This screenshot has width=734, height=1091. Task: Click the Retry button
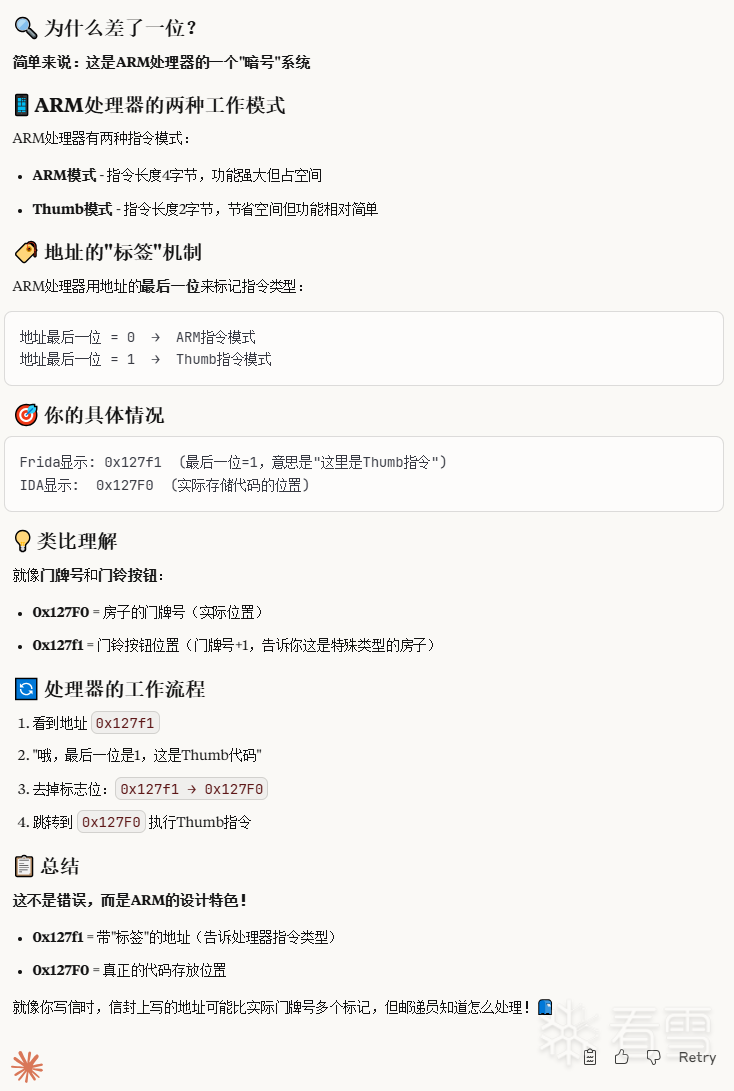click(x=697, y=1057)
